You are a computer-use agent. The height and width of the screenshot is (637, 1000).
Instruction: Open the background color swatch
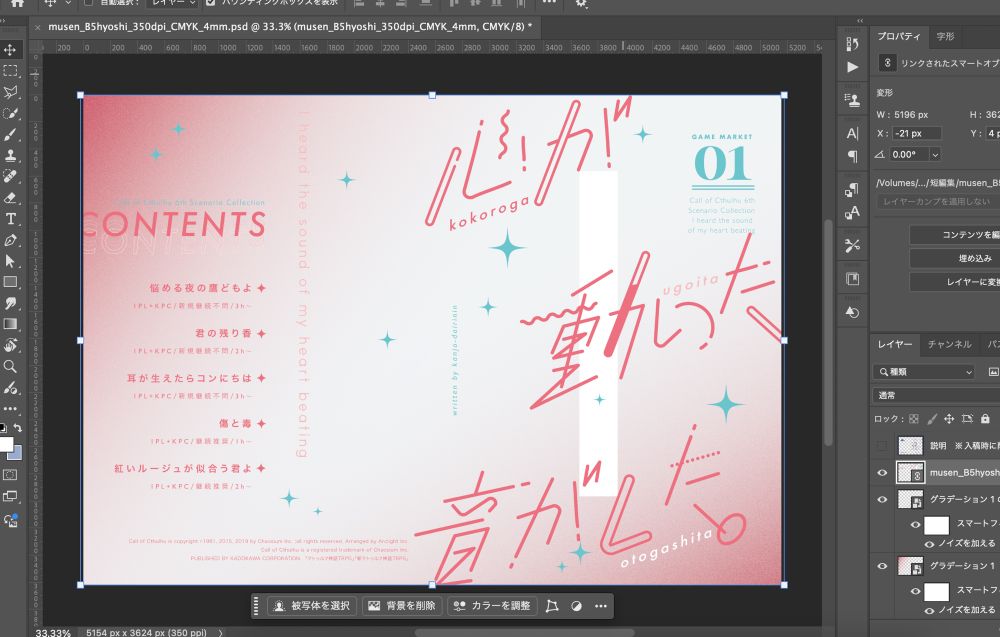(x=17, y=453)
